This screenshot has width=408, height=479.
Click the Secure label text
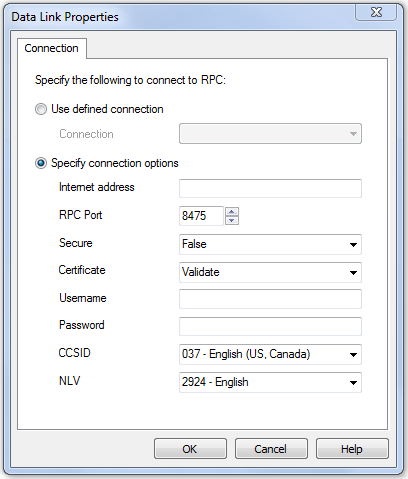76,243
